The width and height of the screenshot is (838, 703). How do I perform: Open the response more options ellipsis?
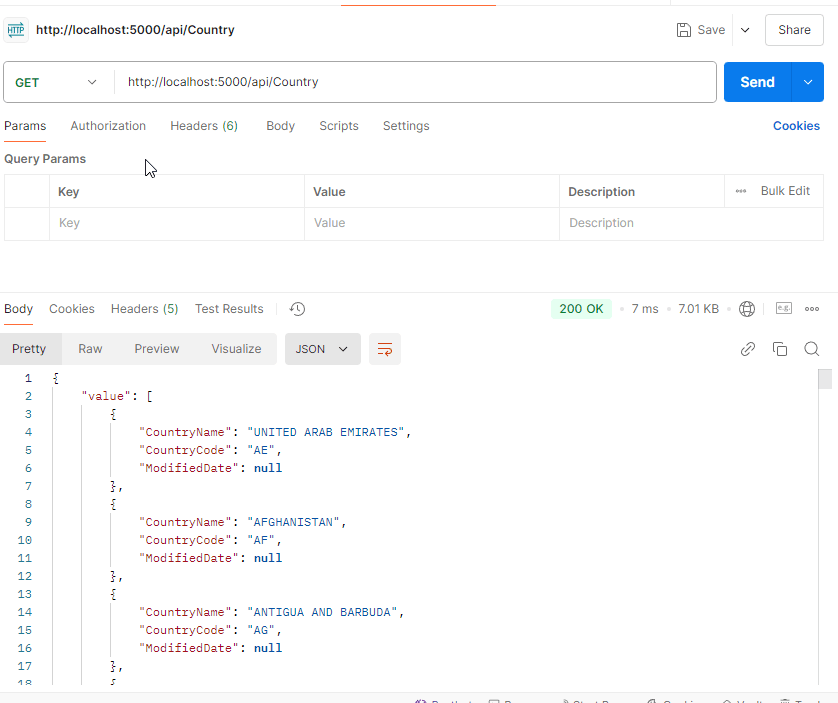[812, 309]
